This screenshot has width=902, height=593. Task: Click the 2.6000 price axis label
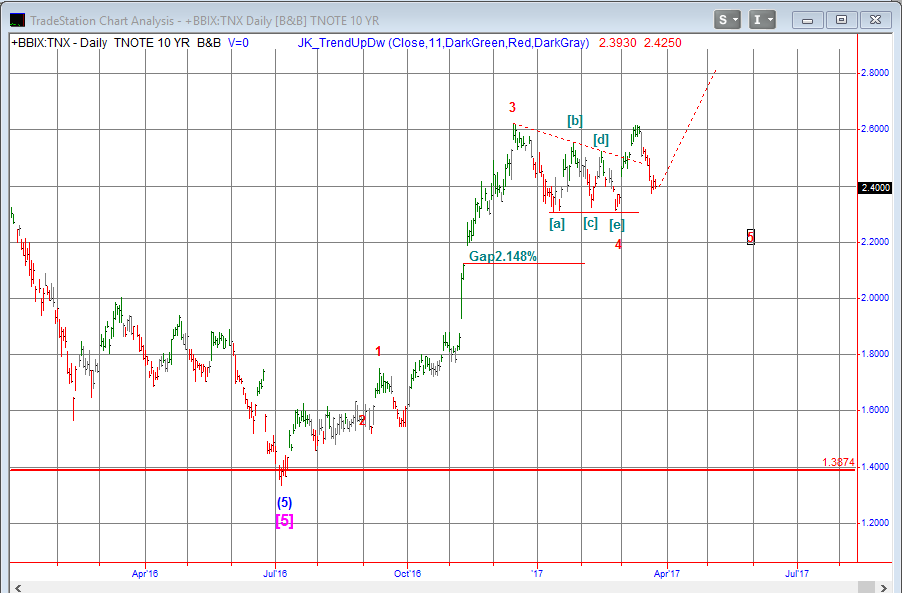[x=874, y=129]
